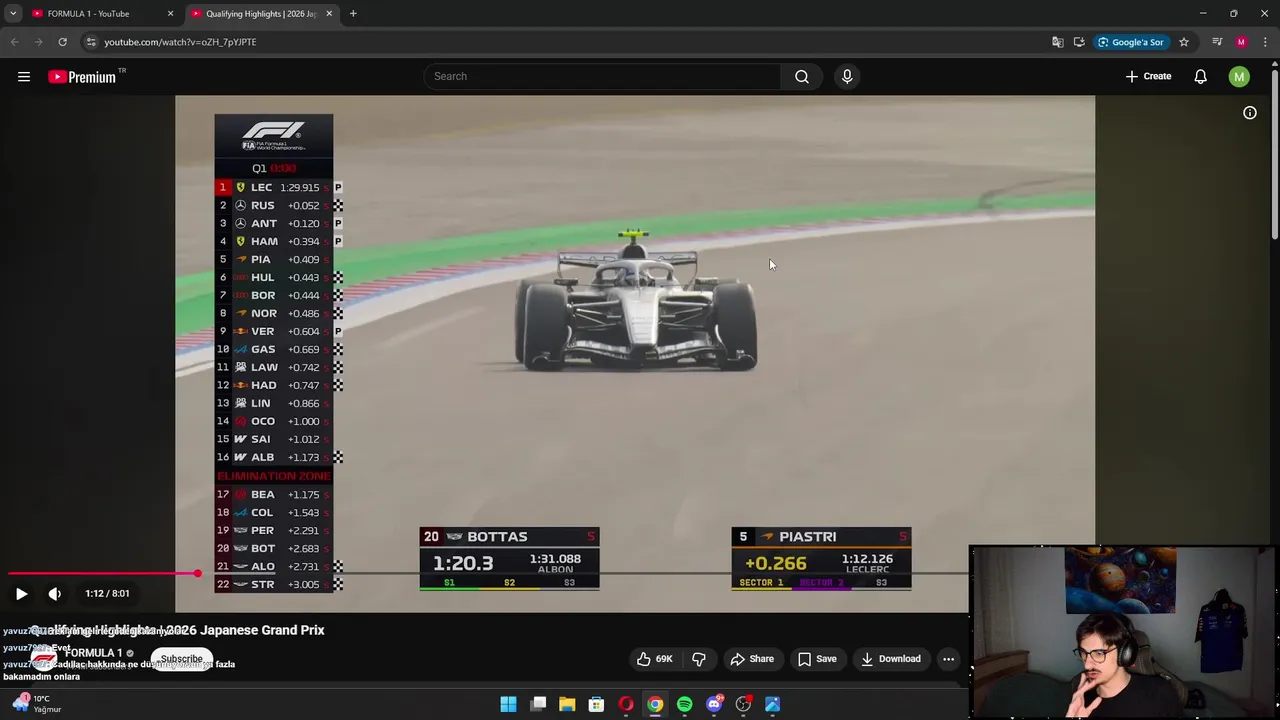Launch File Explorer from taskbar

pyautogui.click(x=567, y=704)
